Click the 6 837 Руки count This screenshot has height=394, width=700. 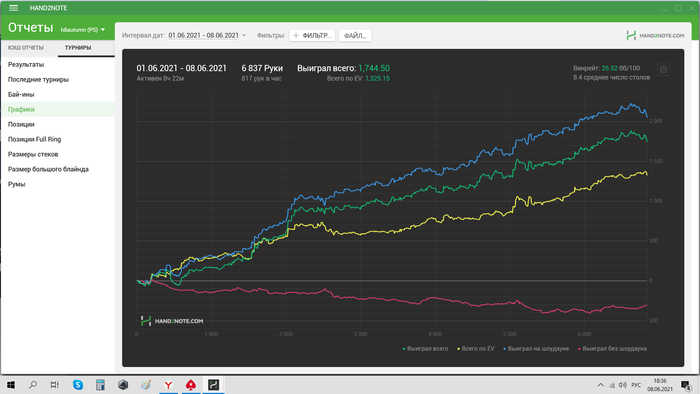tap(262, 68)
